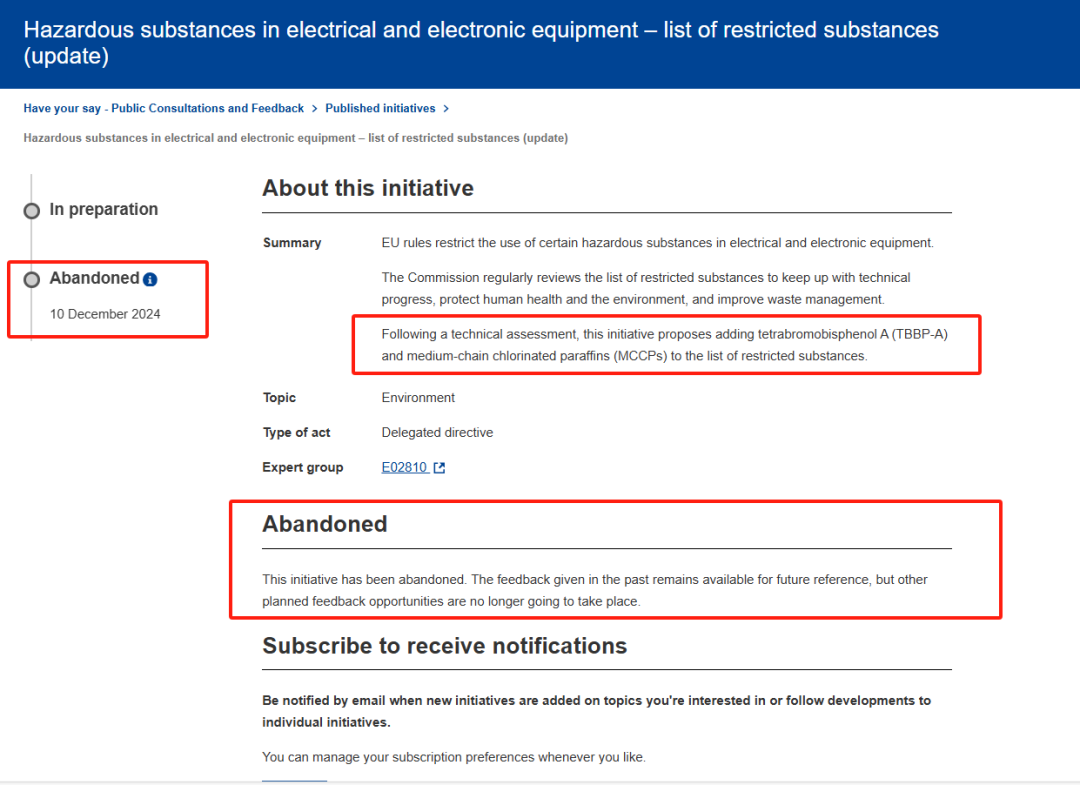Open Have your say - Public Consultations link
The image size is (1080, 785).
tap(163, 108)
